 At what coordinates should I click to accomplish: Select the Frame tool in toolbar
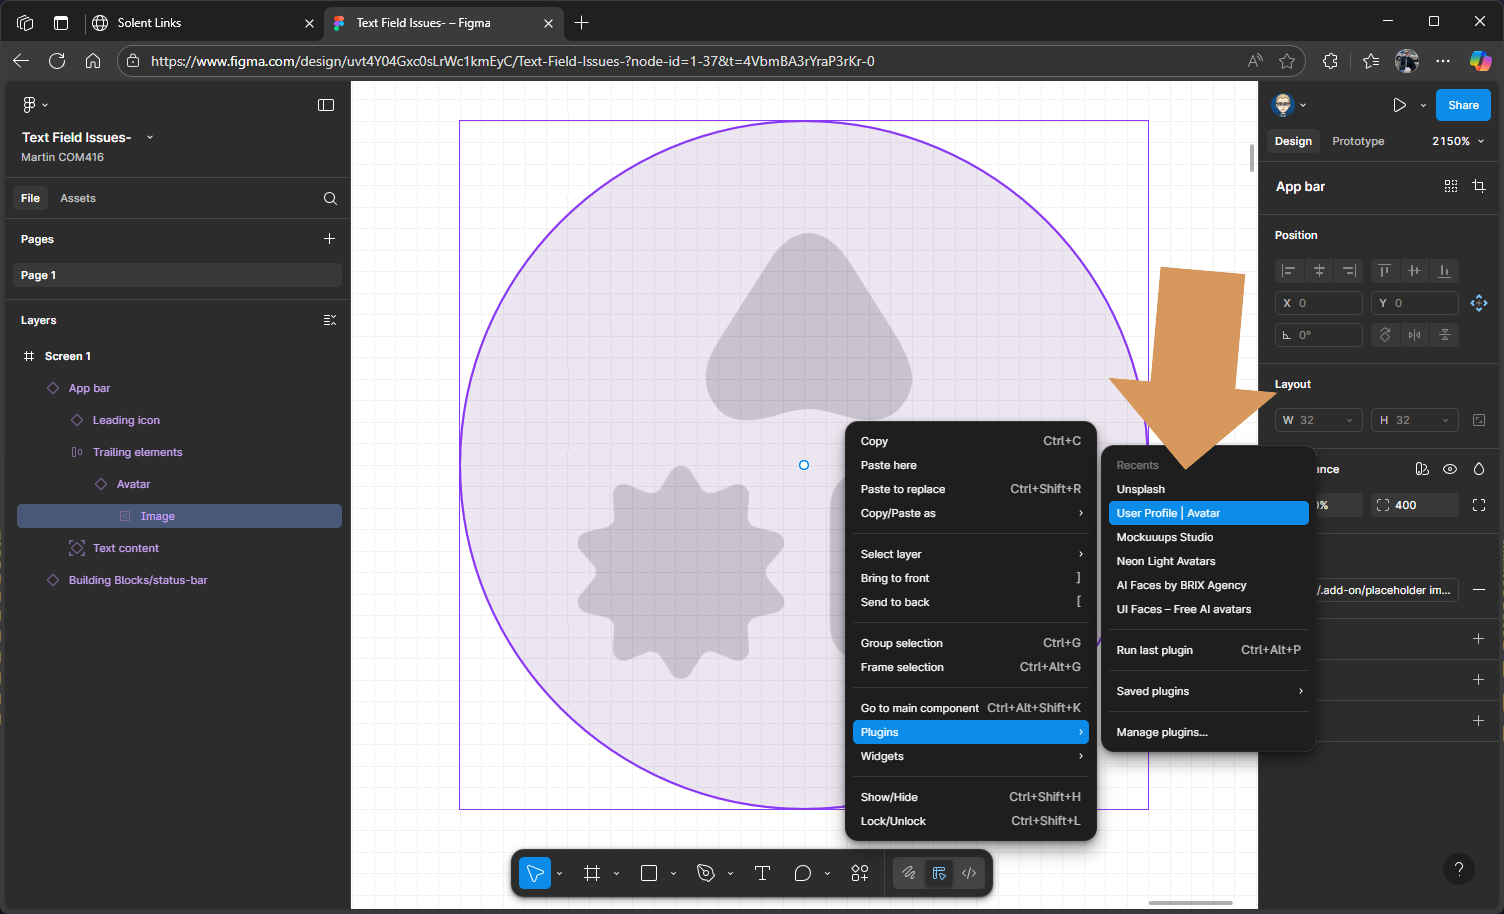click(592, 873)
